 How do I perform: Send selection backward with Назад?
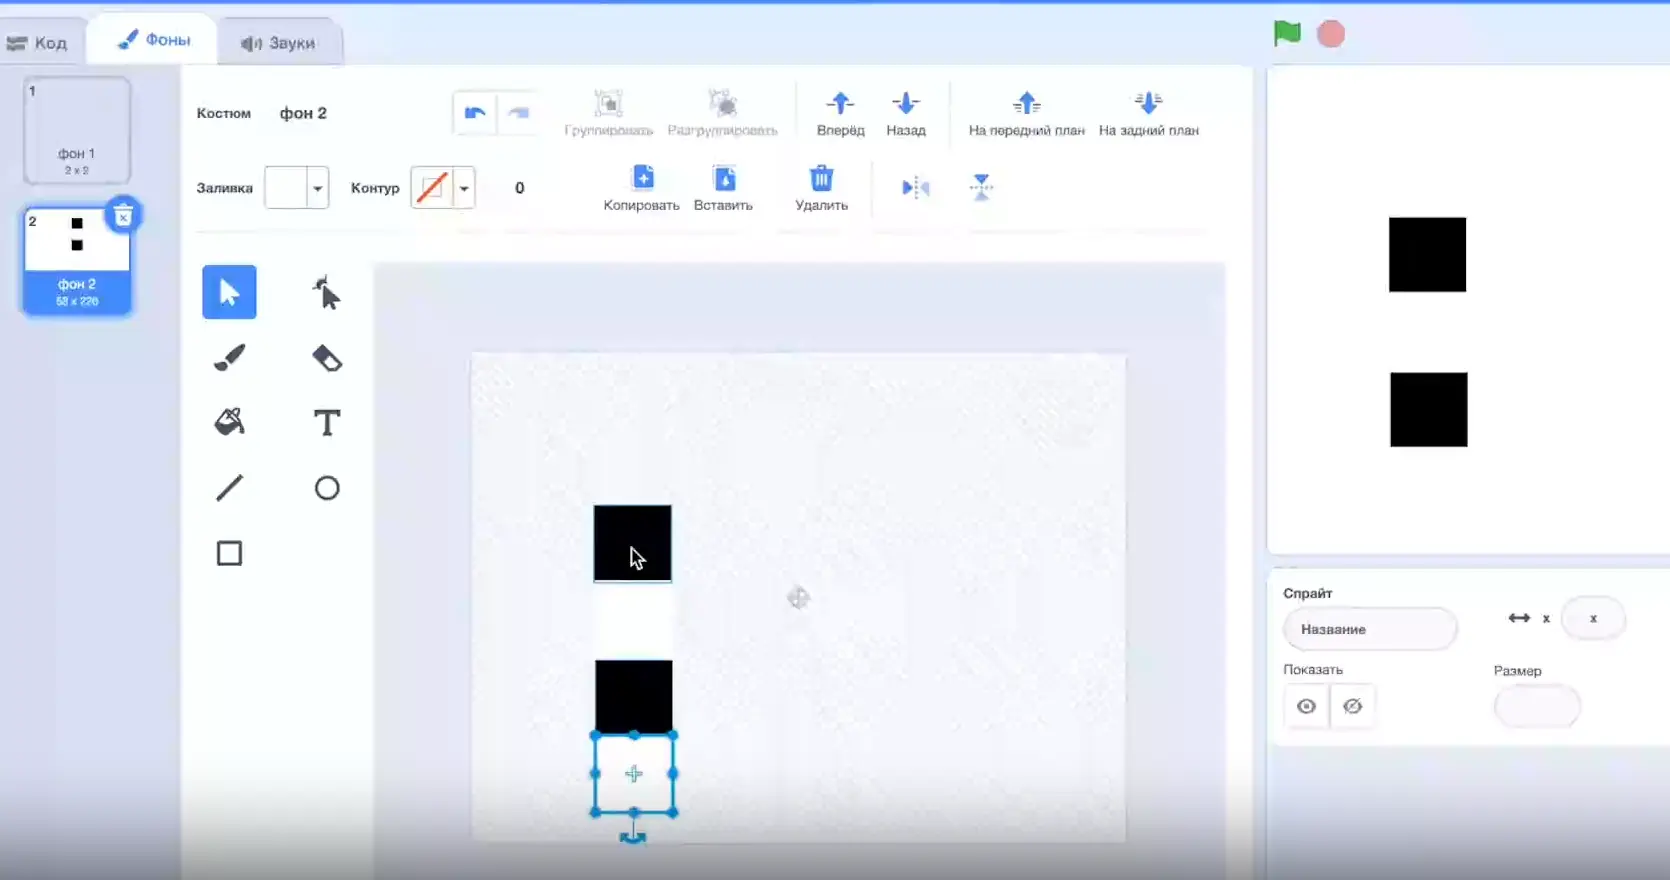pyautogui.click(x=906, y=113)
